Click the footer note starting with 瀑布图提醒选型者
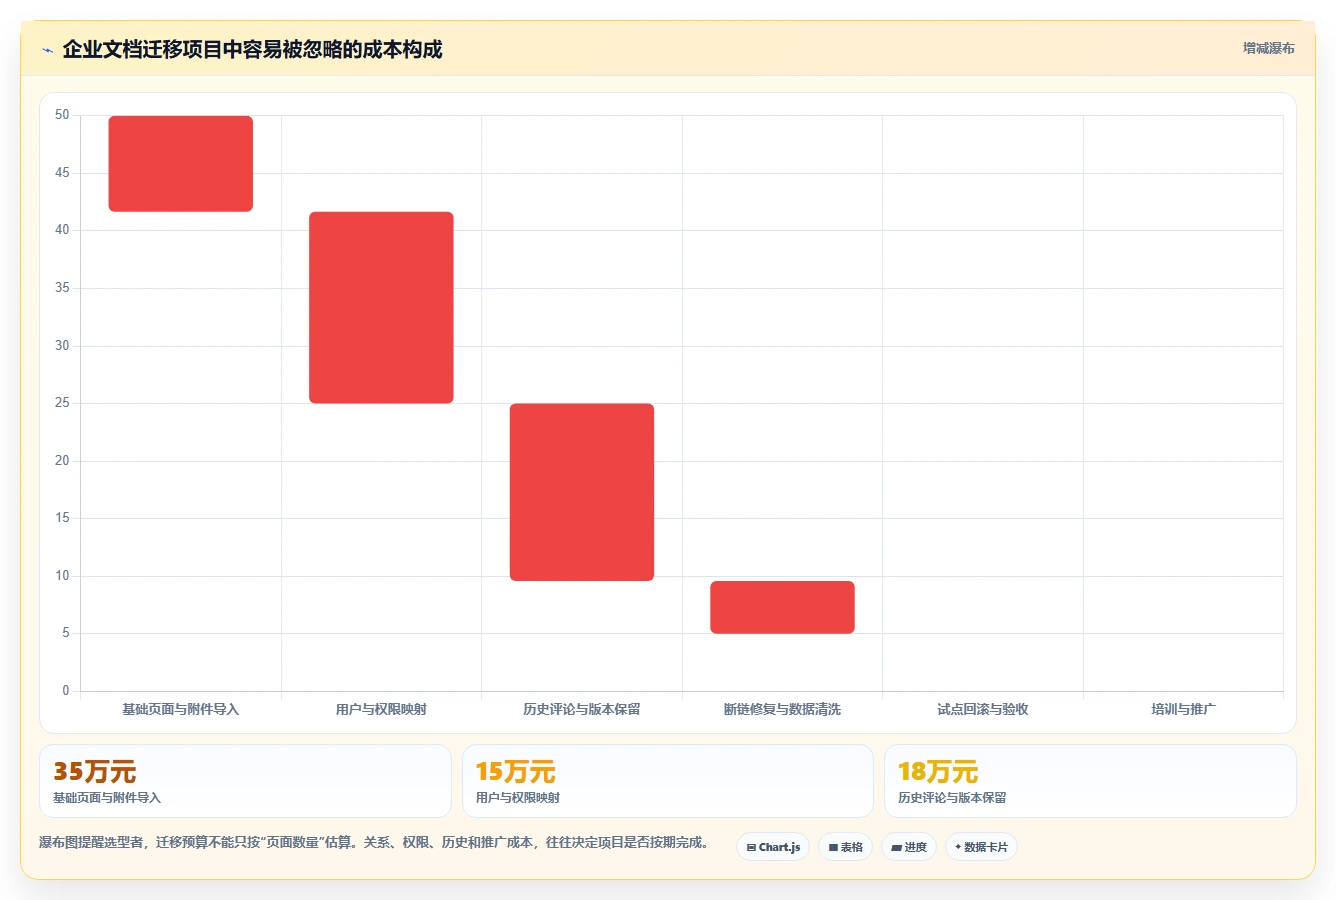Viewport: 1336px width, 900px height. pos(375,843)
